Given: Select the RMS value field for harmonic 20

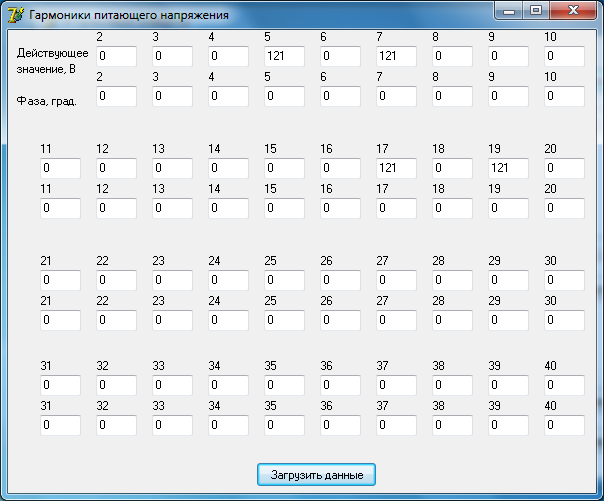Looking at the screenshot, I should coord(564,168).
